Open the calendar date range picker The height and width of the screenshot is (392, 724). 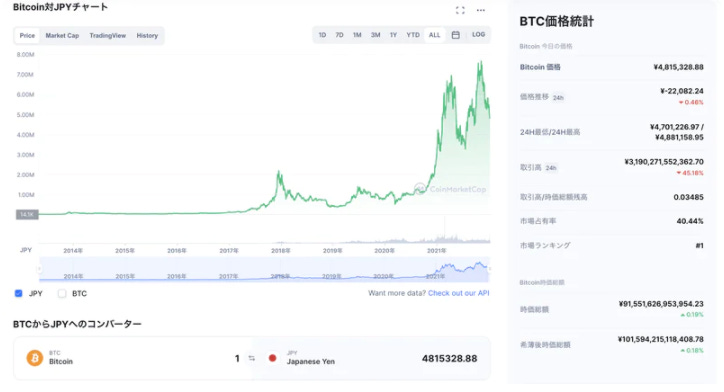coord(455,35)
